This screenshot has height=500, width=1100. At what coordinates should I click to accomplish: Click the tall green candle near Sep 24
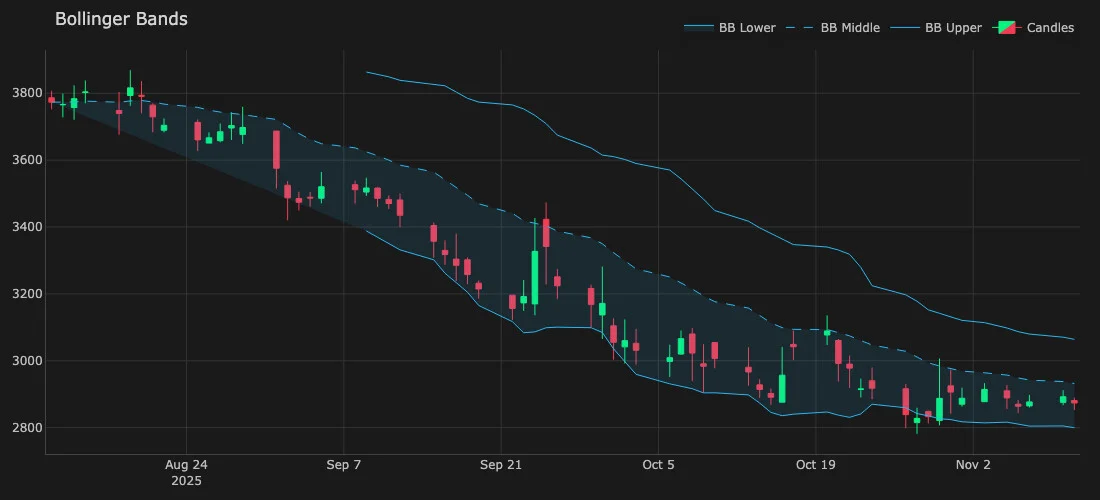point(535,277)
